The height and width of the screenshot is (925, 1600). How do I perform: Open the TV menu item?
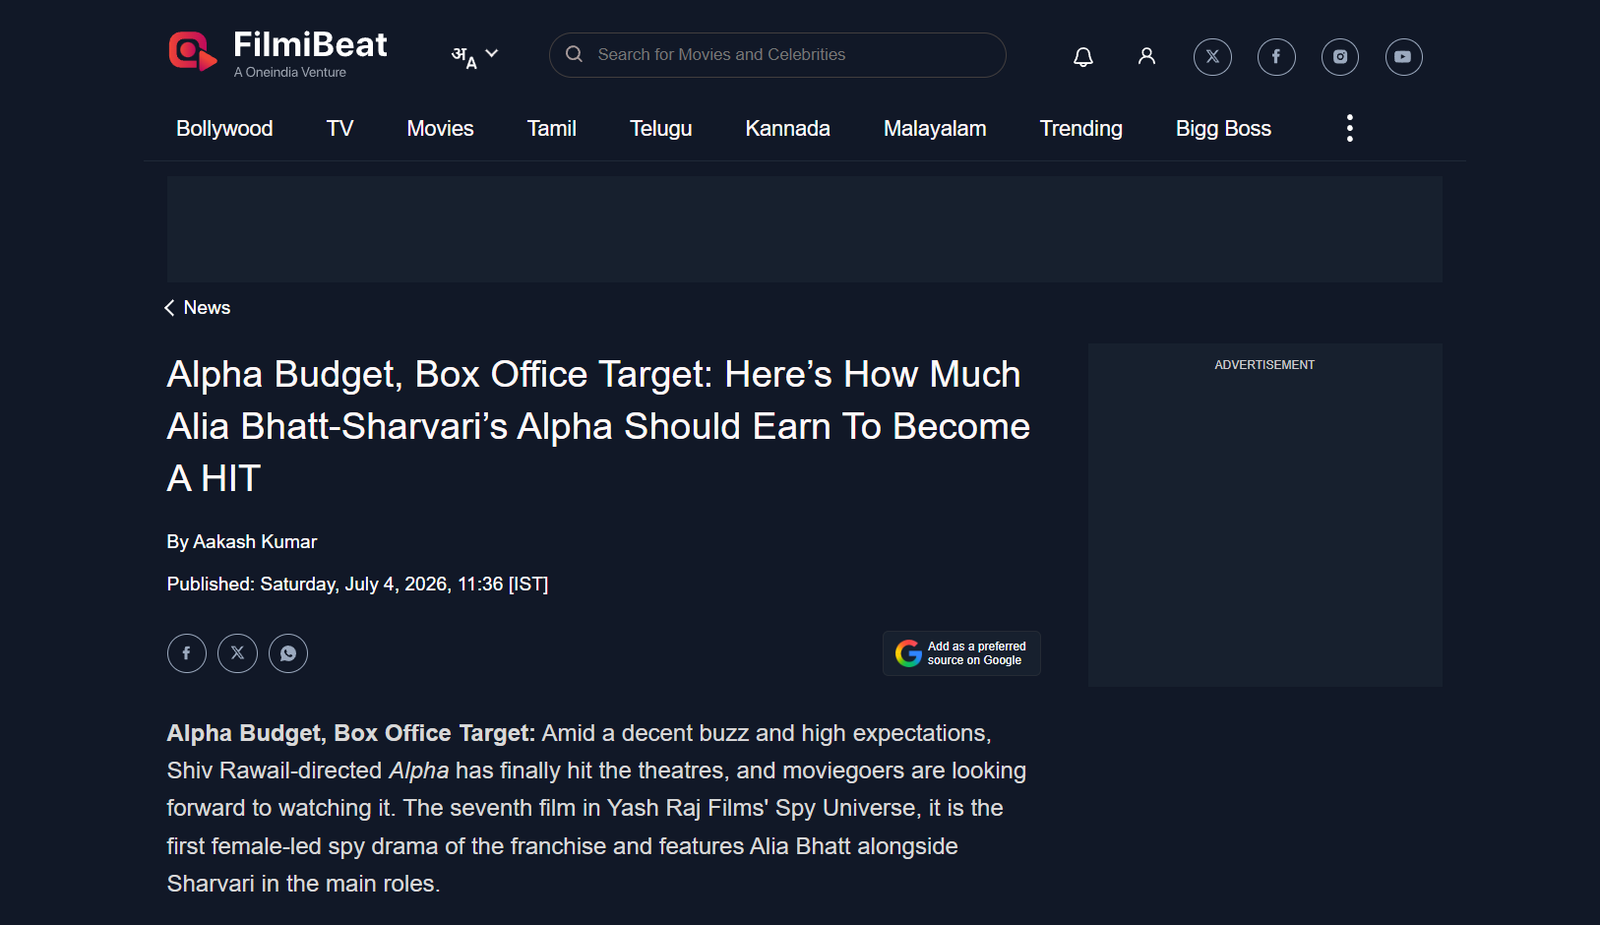340,128
